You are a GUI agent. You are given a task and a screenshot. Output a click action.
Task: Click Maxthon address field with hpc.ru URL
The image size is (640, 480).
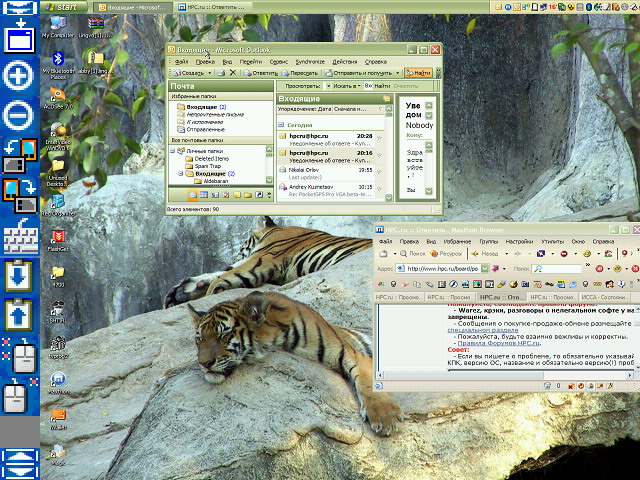coord(442,269)
